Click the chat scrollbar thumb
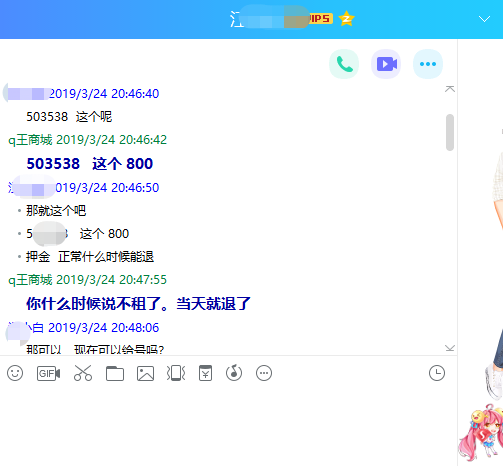The image size is (503, 466). [x=450, y=132]
